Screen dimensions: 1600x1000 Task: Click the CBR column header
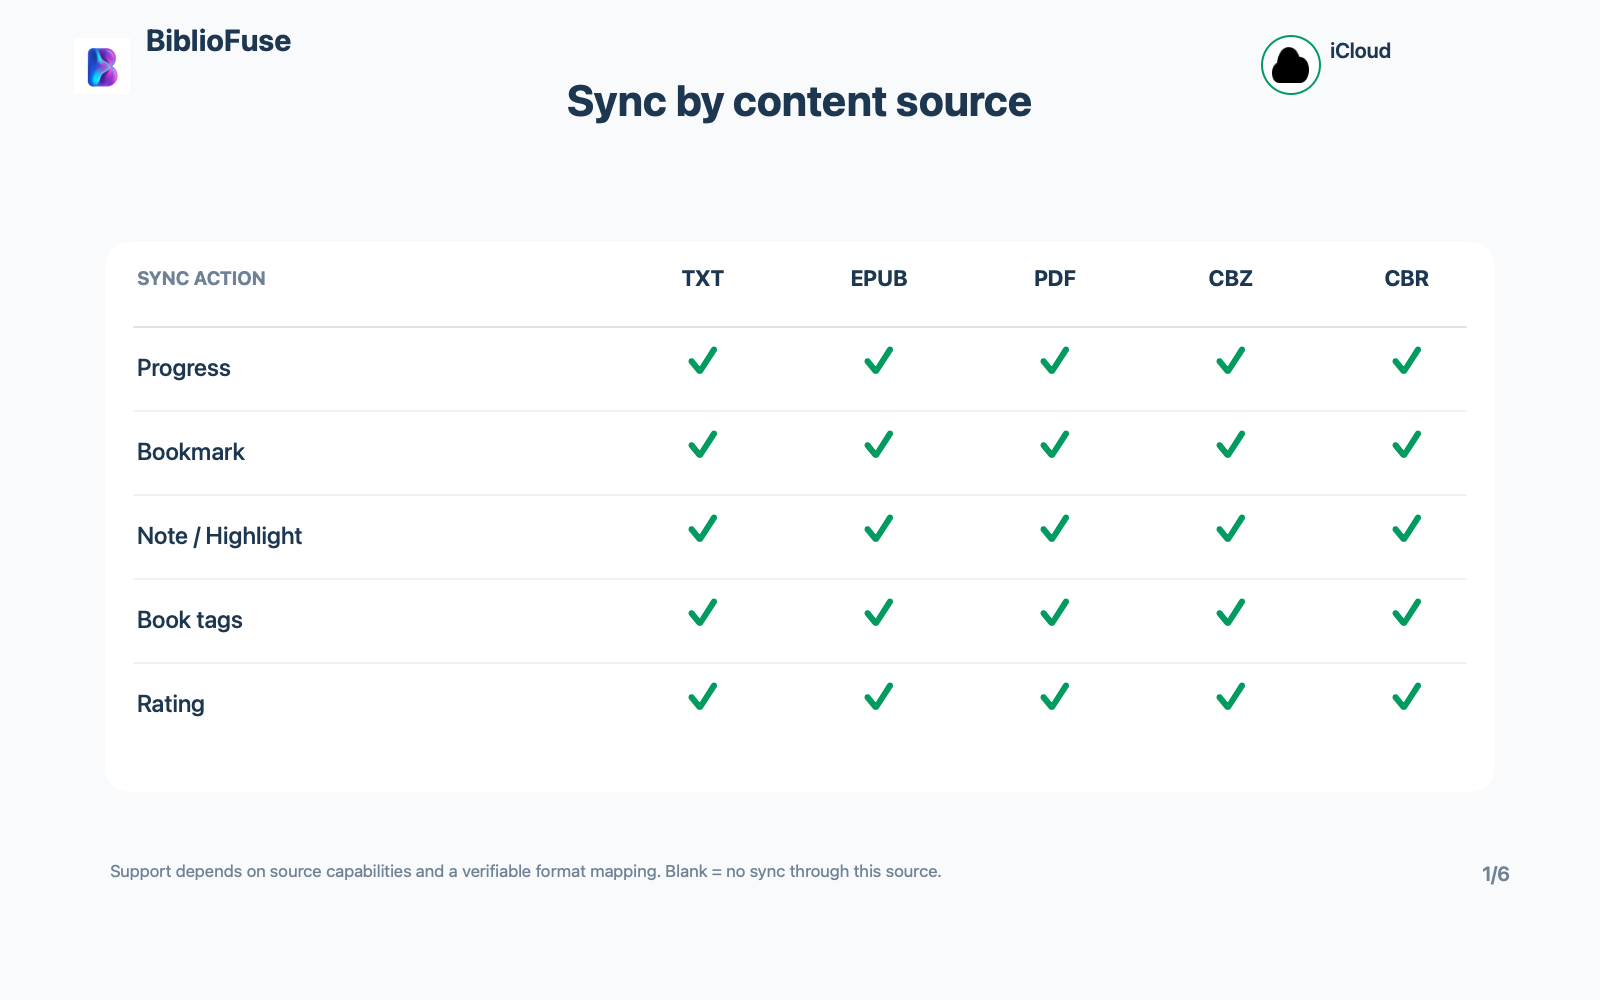(x=1407, y=279)
